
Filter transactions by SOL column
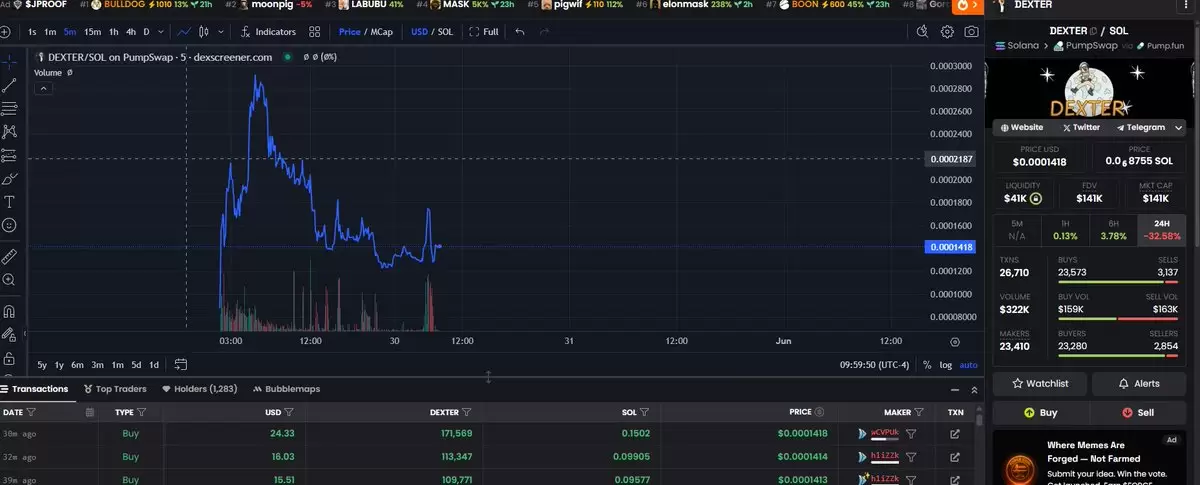(644, 412)
